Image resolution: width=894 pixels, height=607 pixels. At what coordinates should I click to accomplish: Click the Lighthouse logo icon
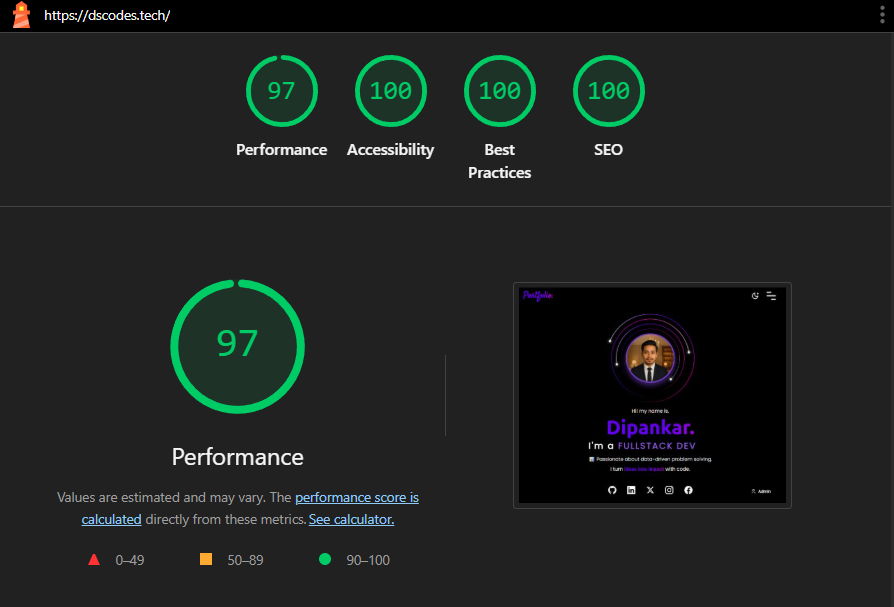[x=21, y=15]
